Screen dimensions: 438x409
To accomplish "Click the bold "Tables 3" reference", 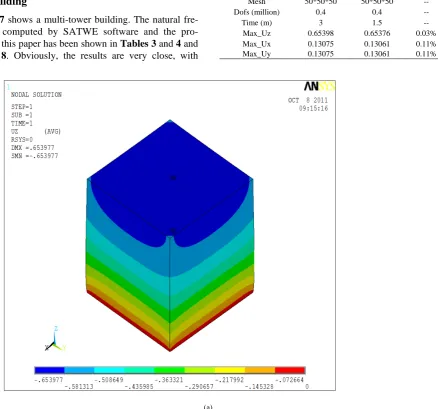I will [x=138, y=44].
